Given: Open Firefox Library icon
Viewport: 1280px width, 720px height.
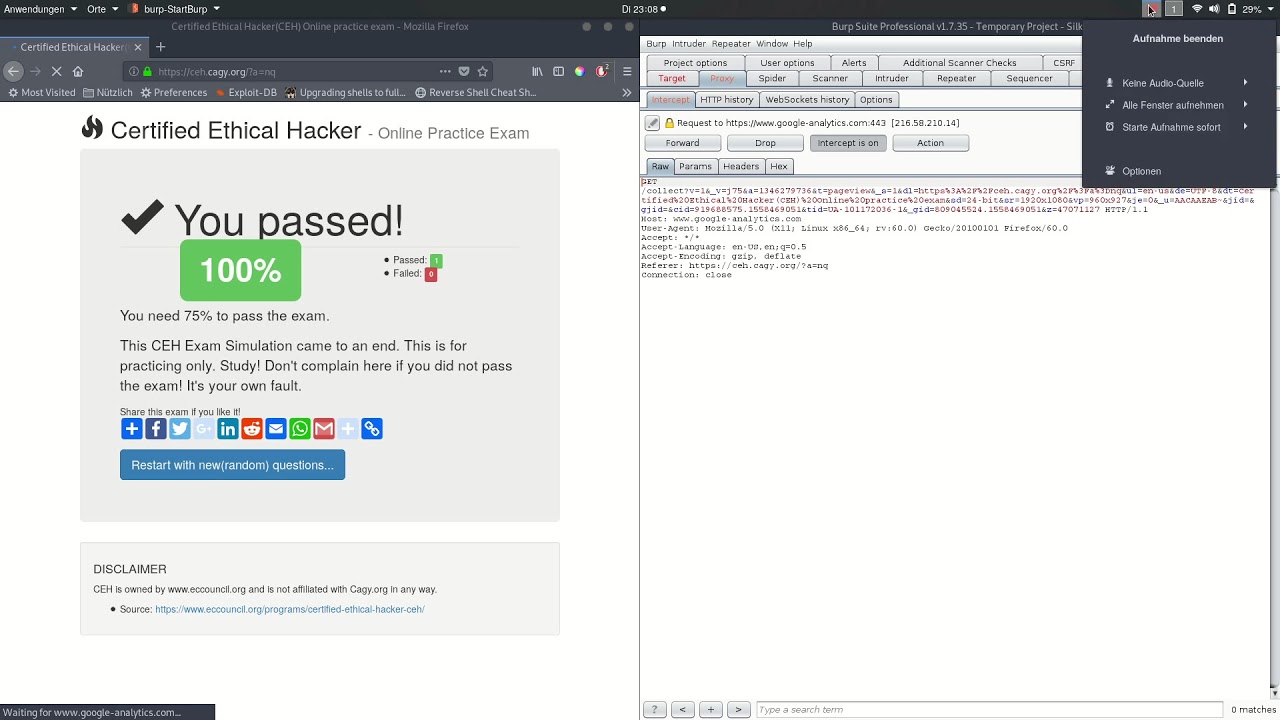Looking at the screenshot, I should click(537, 71).
